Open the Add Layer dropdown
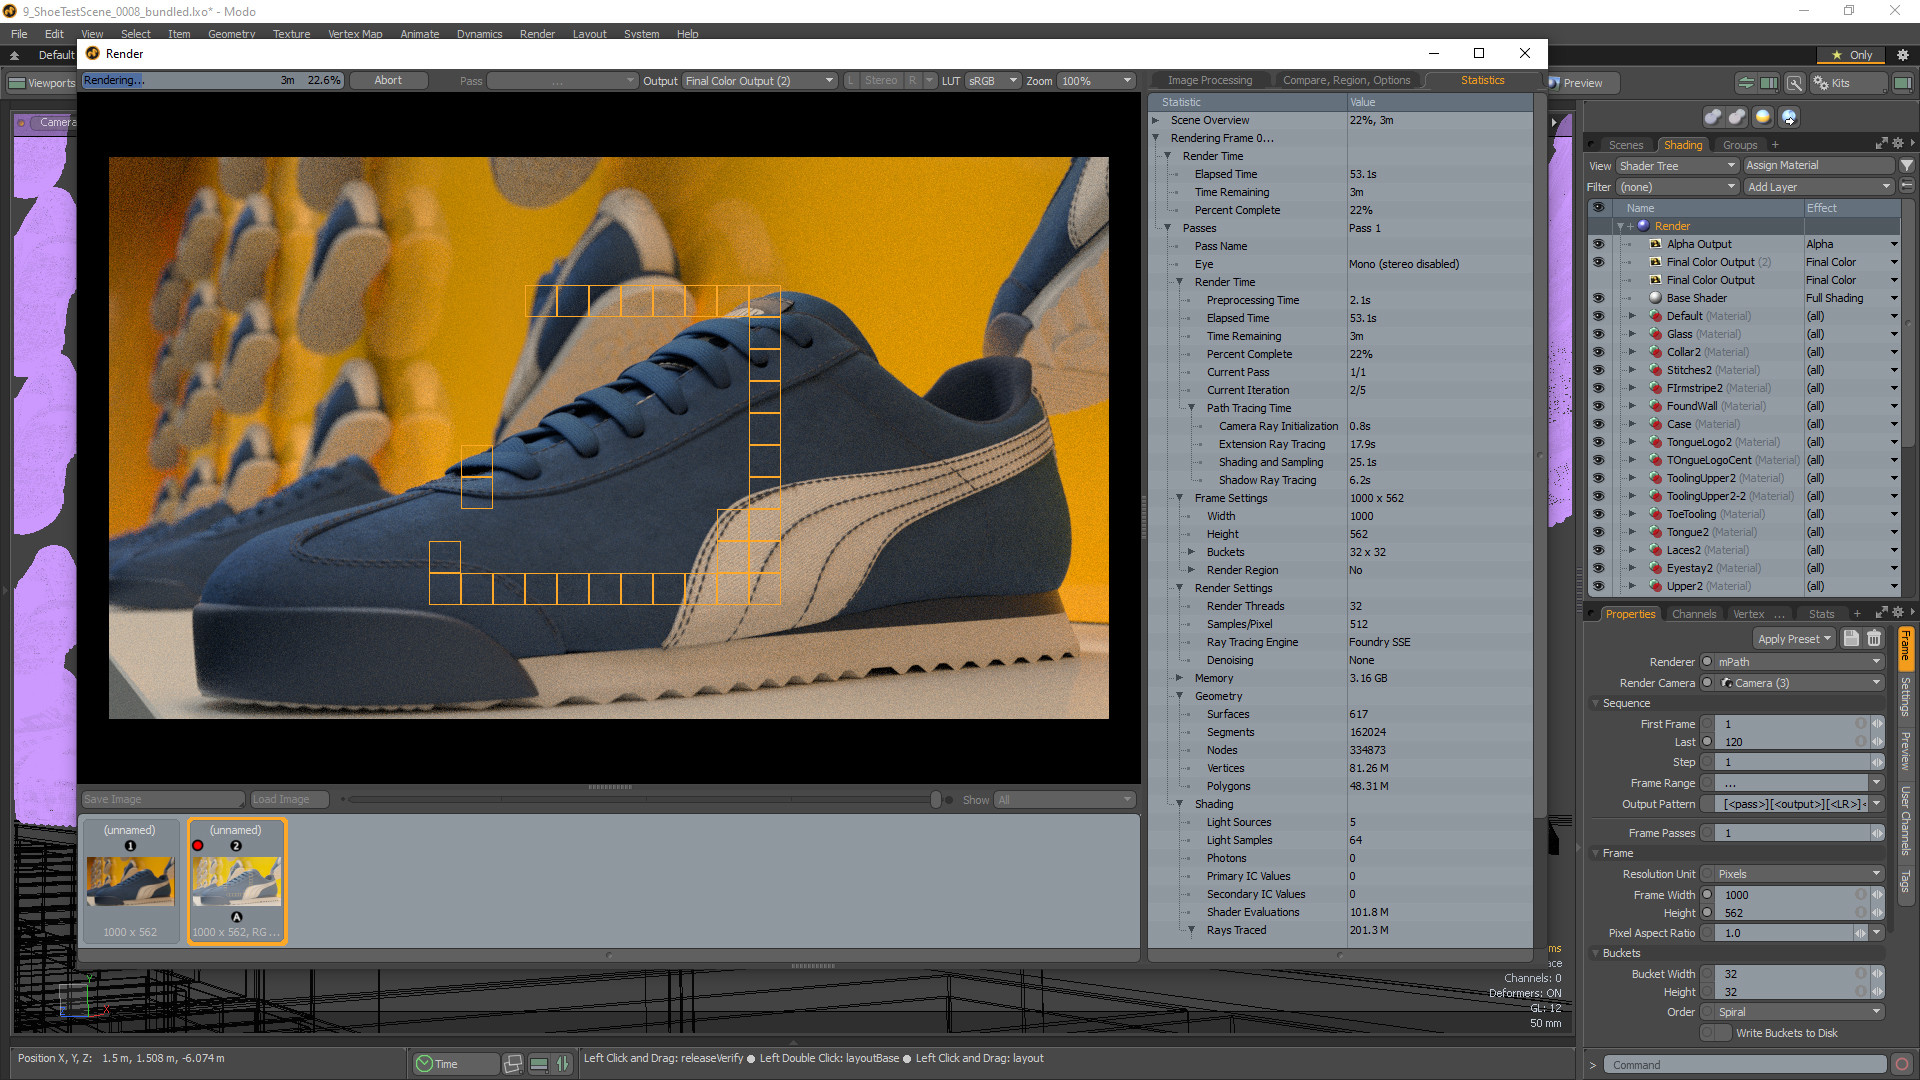Screen dimensions: 1920x1080 coord(1819,187)
